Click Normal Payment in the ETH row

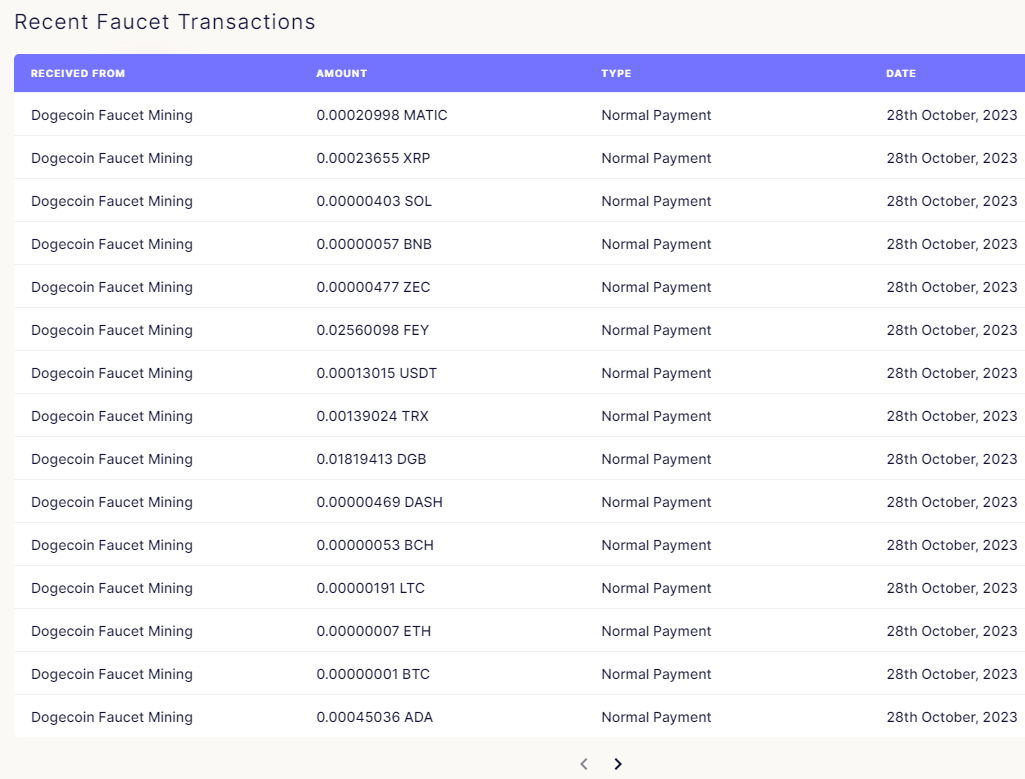(656, 631)
